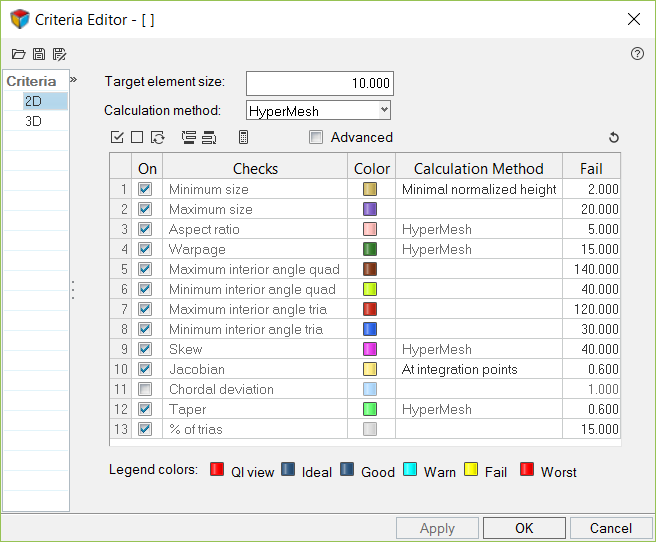Viewport: 656px width, 542px height.
Task: Open help with the question mark icon
Action: point(637,54)
